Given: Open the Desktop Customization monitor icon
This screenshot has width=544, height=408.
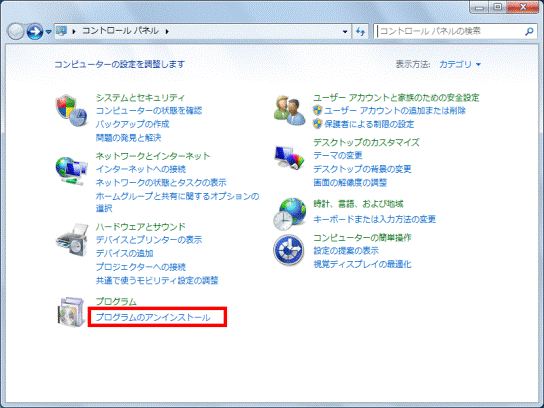Looking at the screenshot, I should pyautogui.click(x=289, y=158).
